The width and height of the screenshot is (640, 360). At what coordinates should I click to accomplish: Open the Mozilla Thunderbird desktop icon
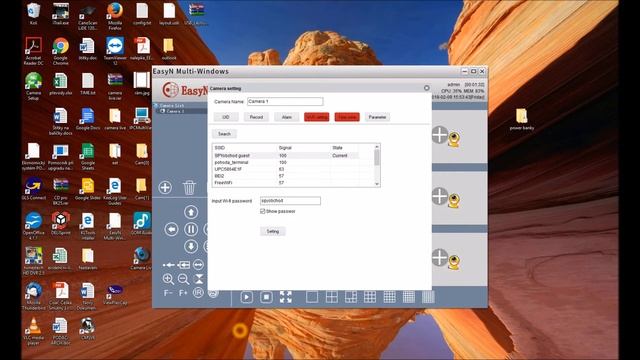(x=33, y=296)
